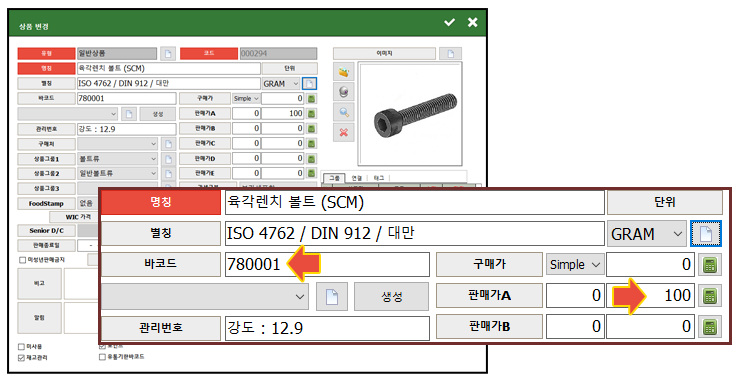Switch to the 그룹 tab
Screen dimensions: 740x384
pos(334,178)
